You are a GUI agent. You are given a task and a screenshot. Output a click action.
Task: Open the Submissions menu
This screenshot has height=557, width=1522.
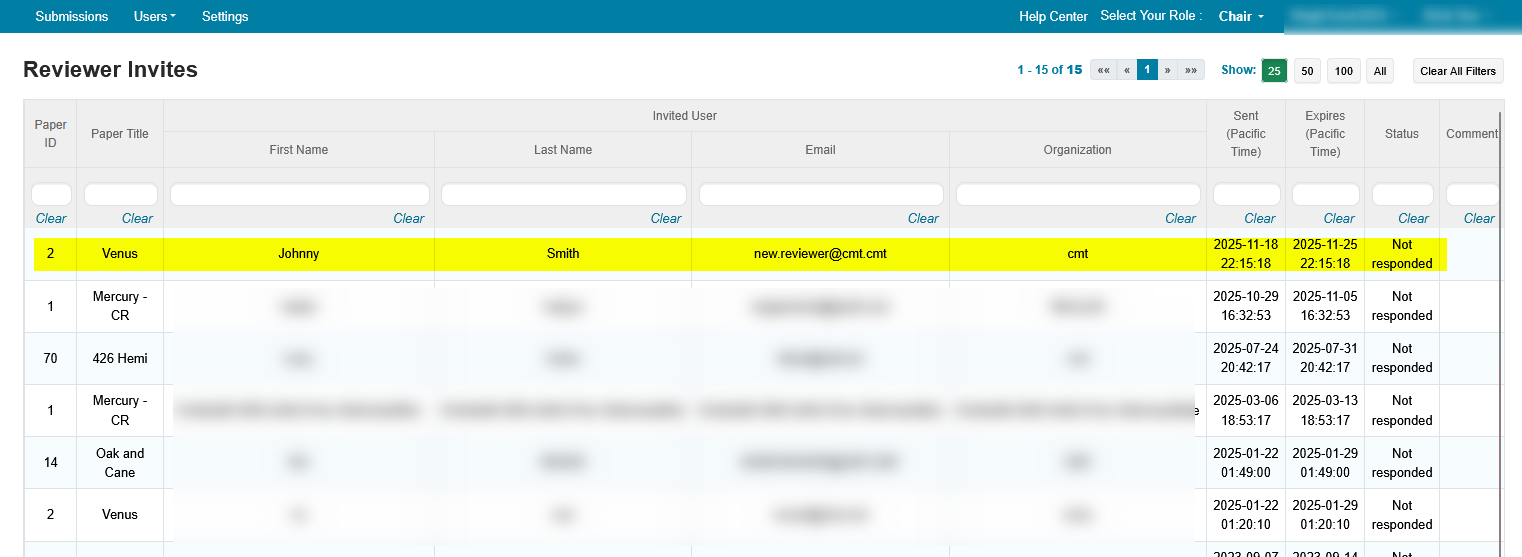(x=71, y=16)
